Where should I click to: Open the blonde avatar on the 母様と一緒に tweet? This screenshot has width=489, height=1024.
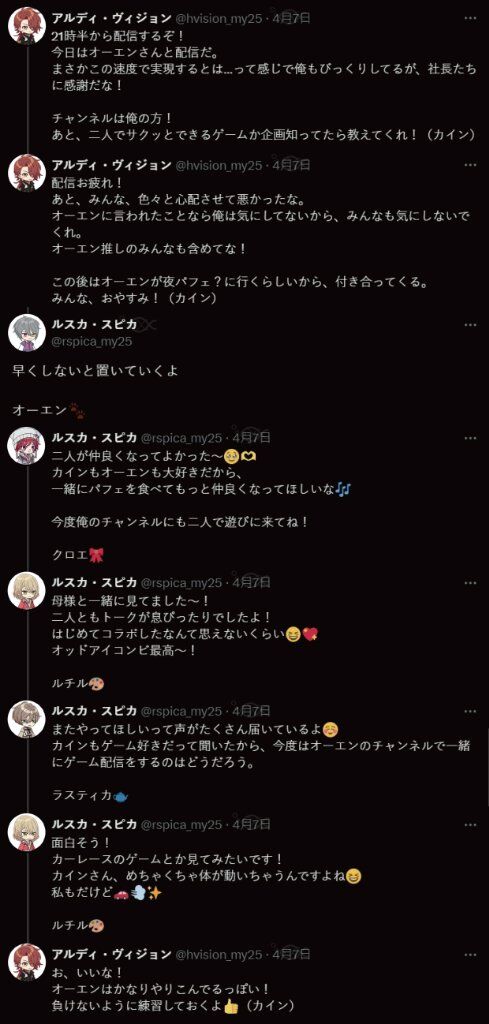coord(26,591)
